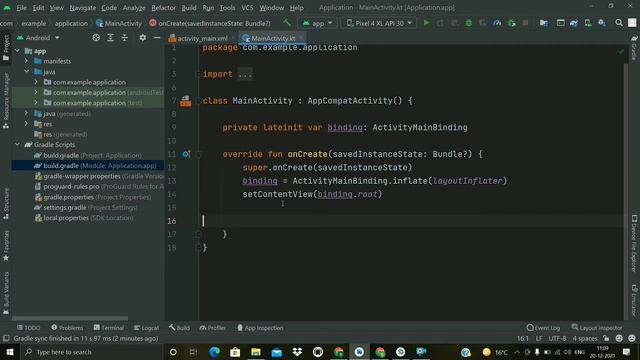
Task: Click the inspection checkmark in editor corner
Action: [x=621, y=51]
